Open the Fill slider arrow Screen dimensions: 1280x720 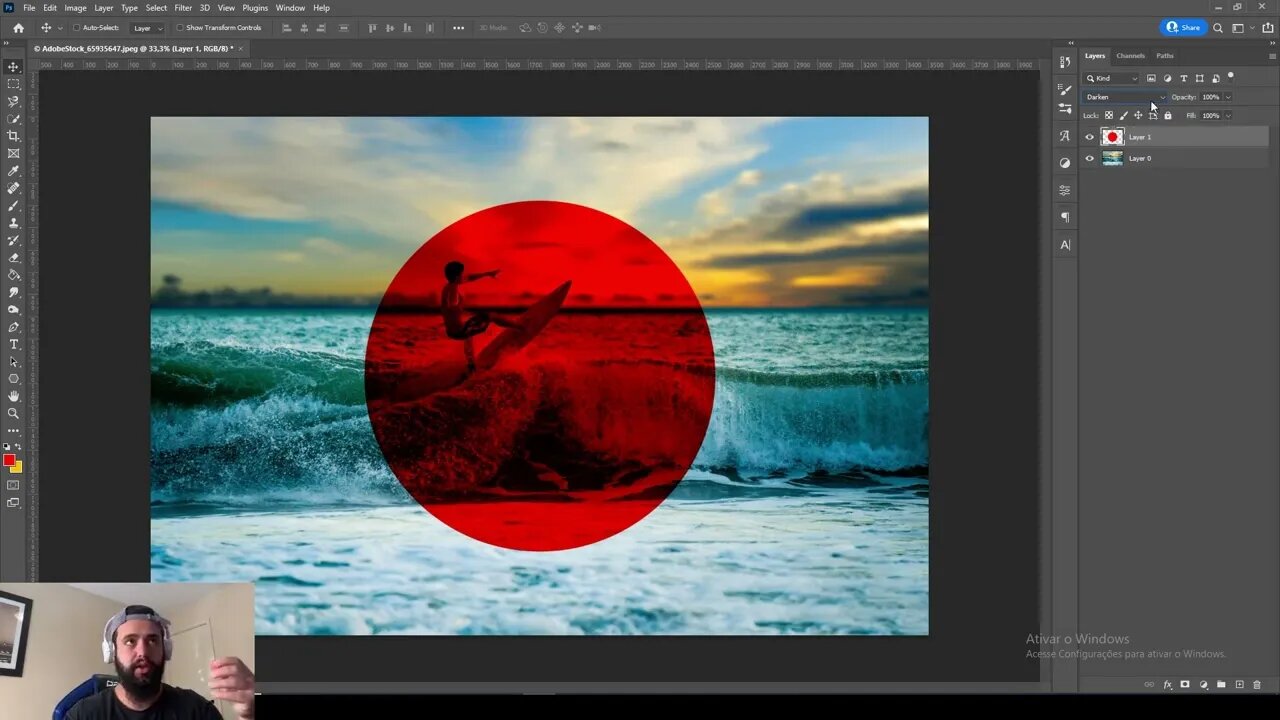1228,116
